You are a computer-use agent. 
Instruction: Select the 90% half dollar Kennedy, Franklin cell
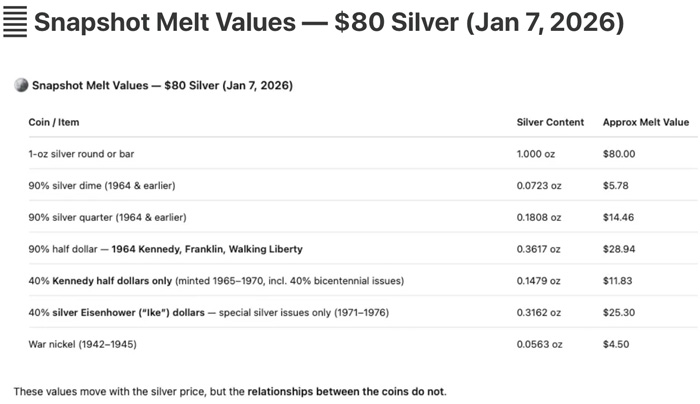pyautogui.click(x=165, y=249)
